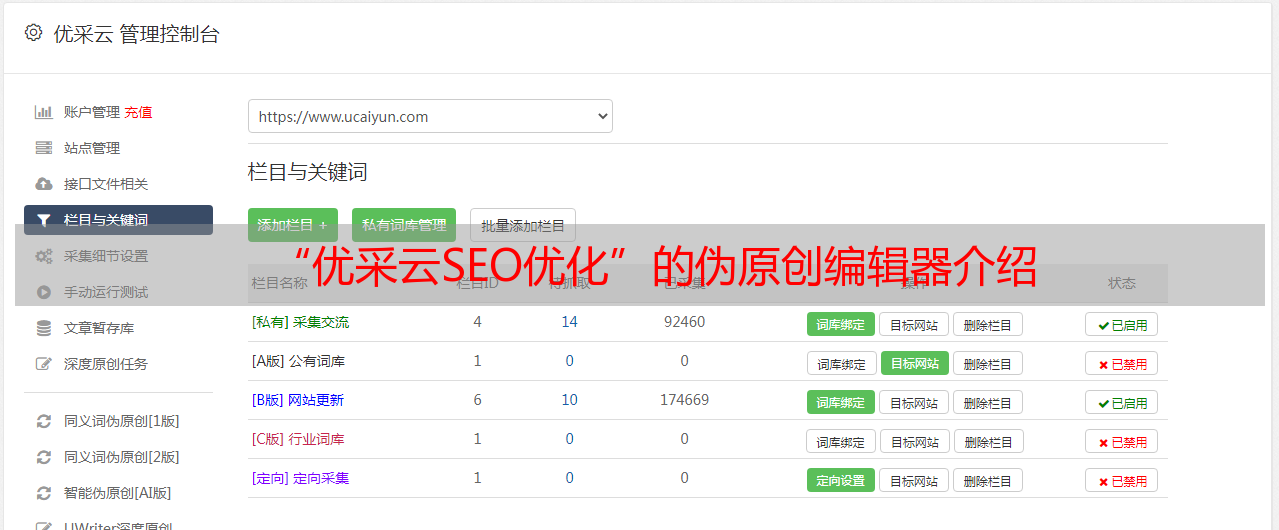Image resolution: width=1279 pixels, height=530 pixels.
Task: Click the refresh icon for 同义词伪原创[1版]
Action: 43,421
